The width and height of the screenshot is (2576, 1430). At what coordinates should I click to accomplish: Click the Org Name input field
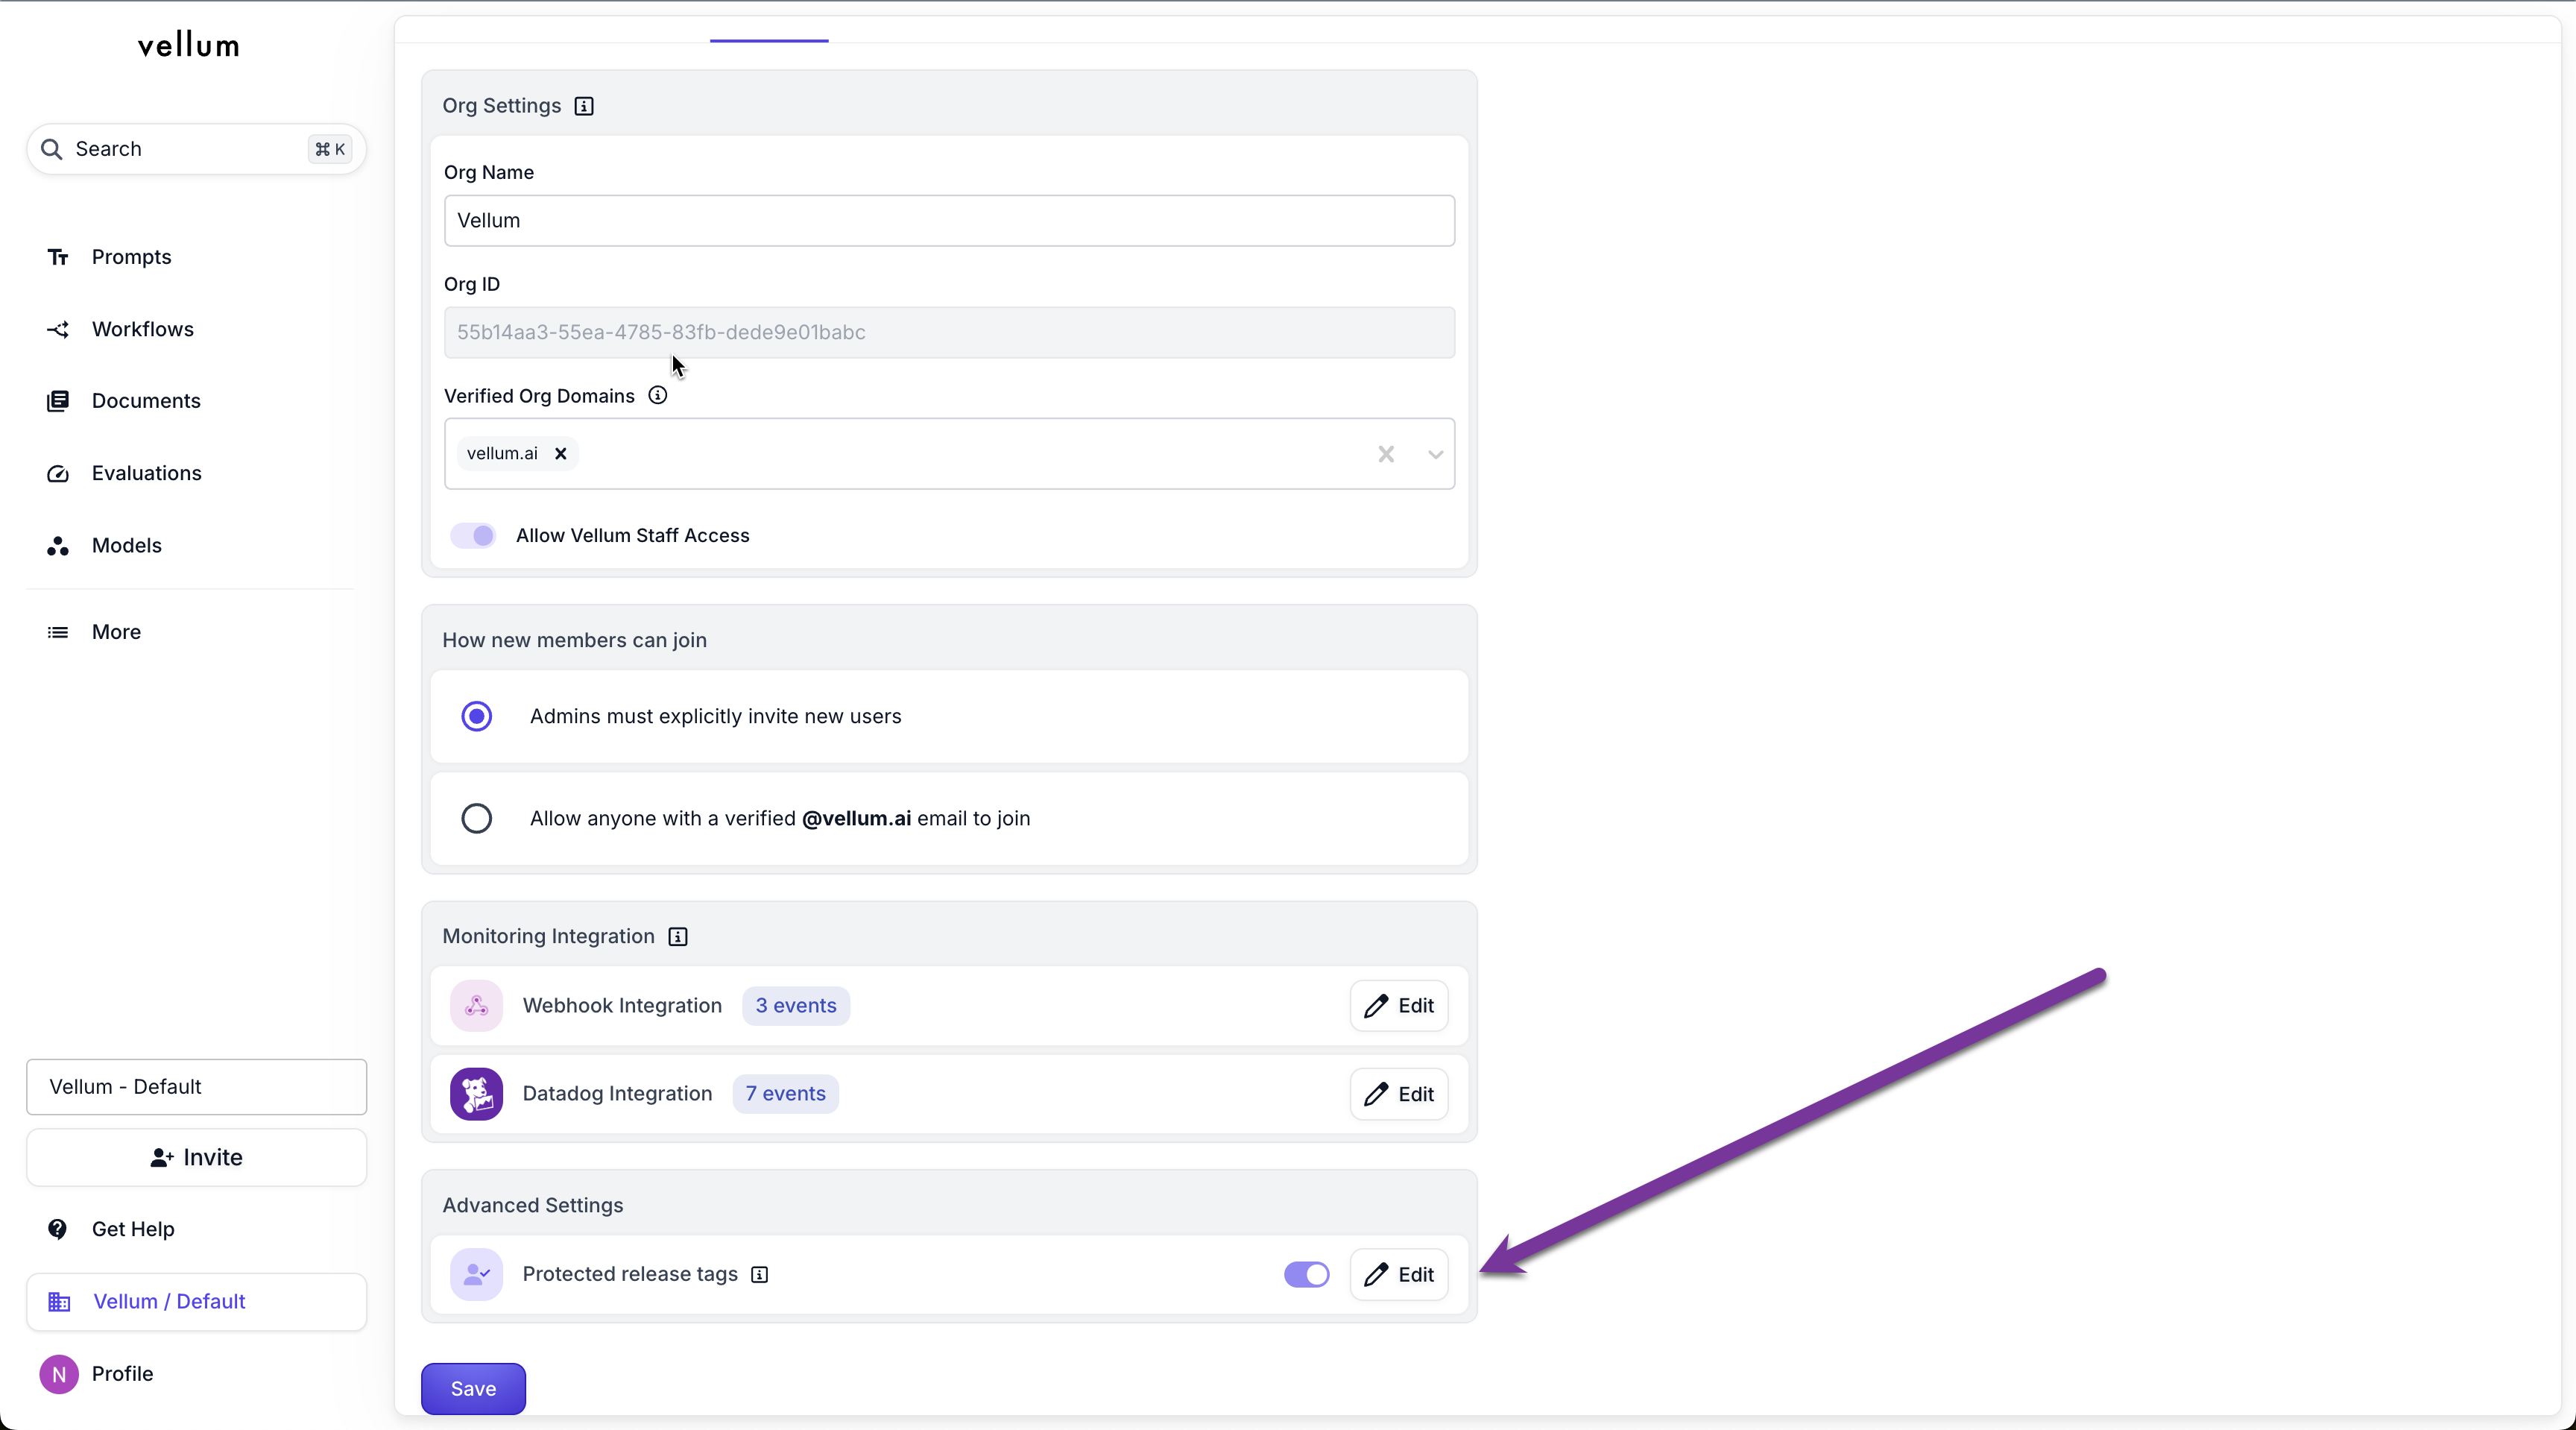click(948, 221)
